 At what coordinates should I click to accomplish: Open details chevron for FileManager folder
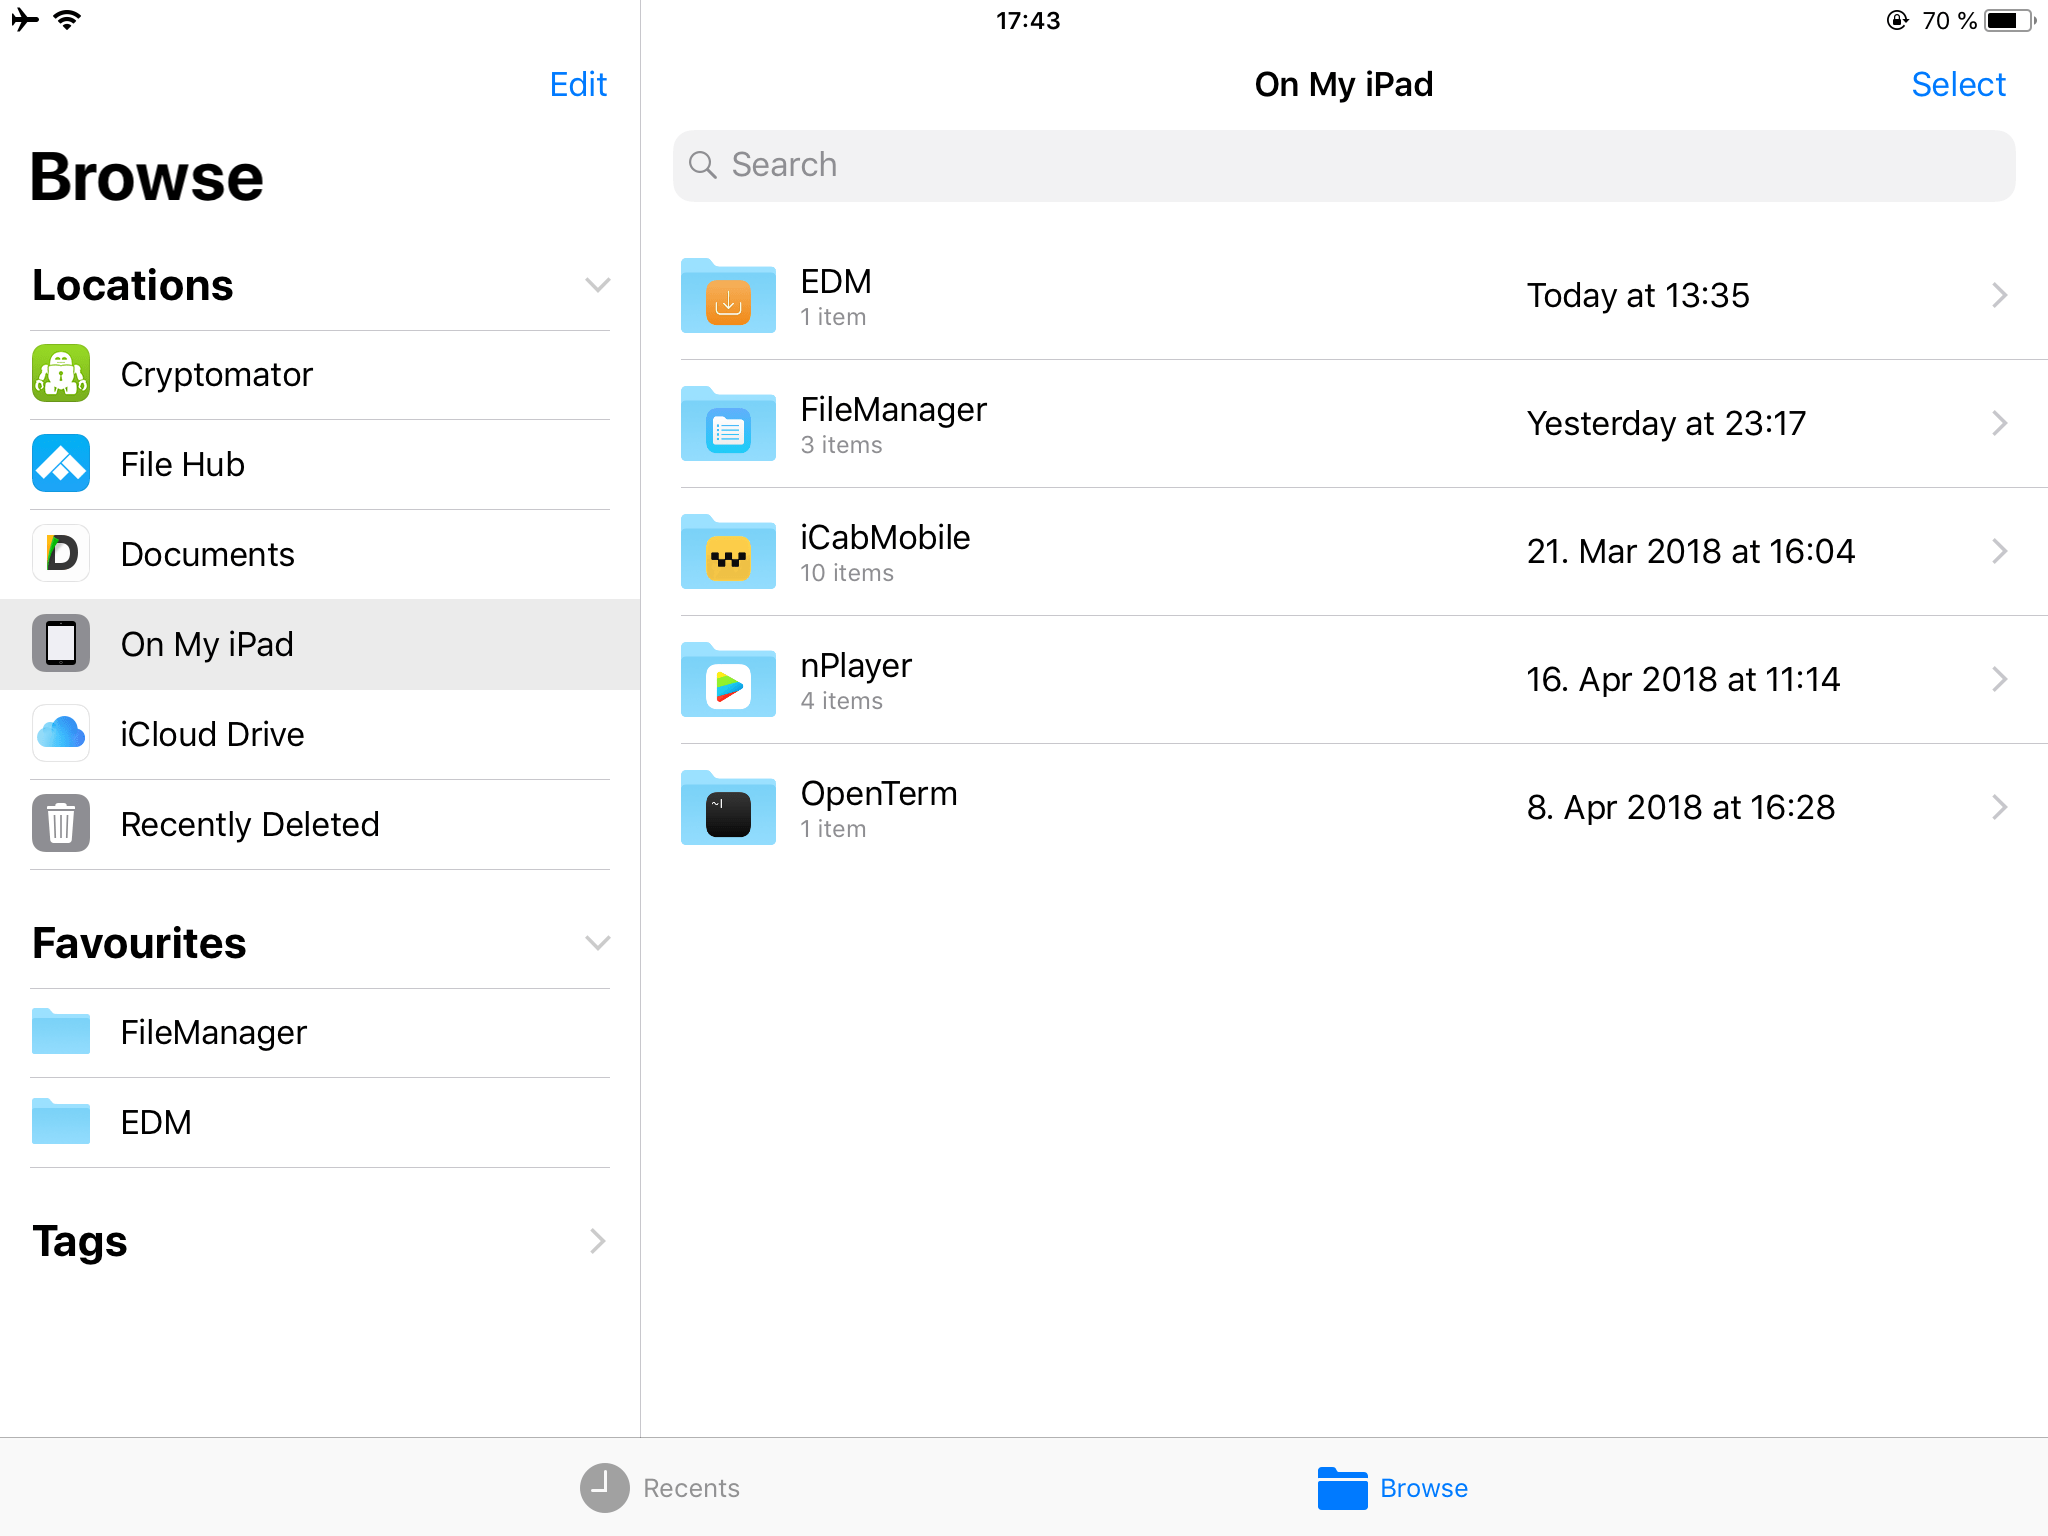pos(1999,423)
